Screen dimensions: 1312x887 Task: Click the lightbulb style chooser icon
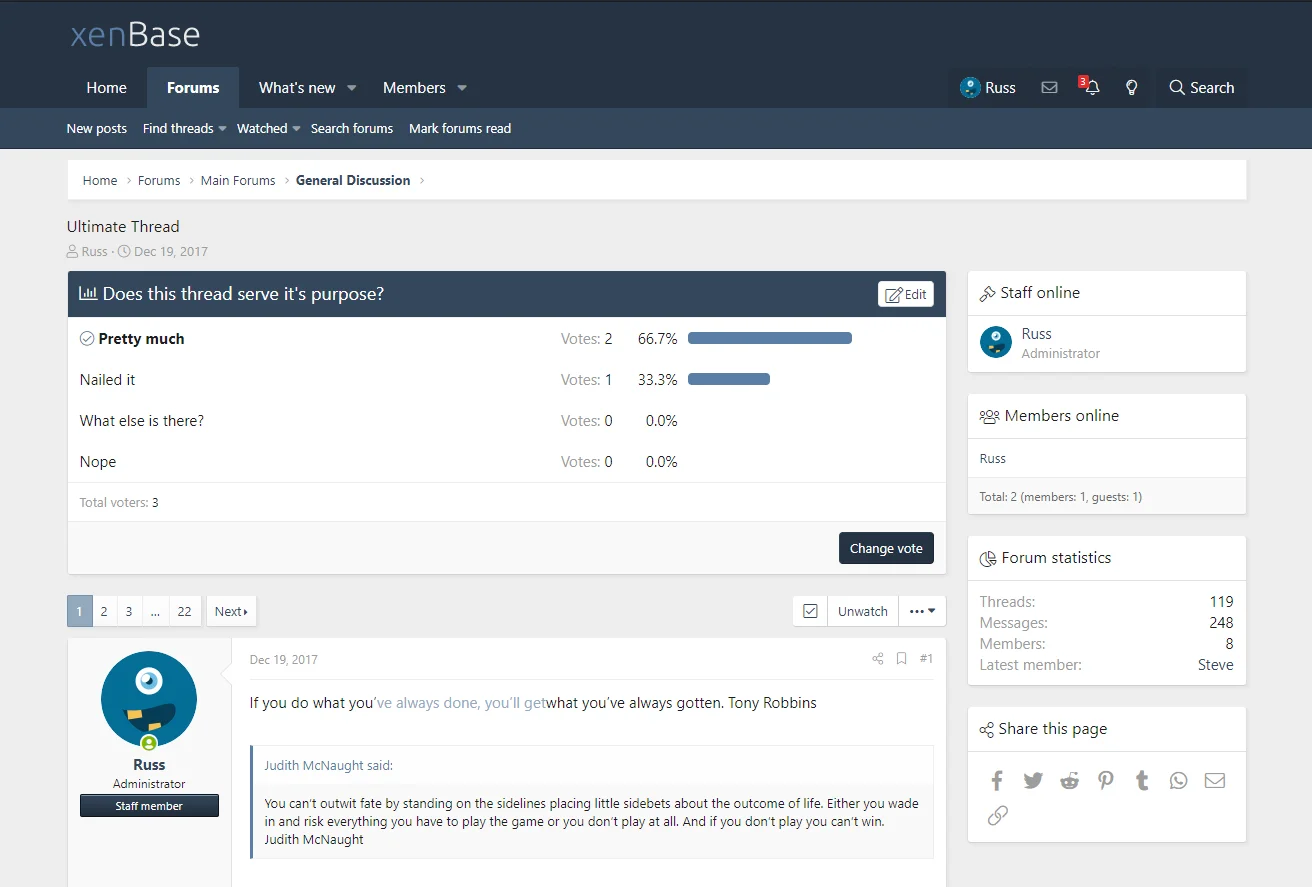[1132, 88]
